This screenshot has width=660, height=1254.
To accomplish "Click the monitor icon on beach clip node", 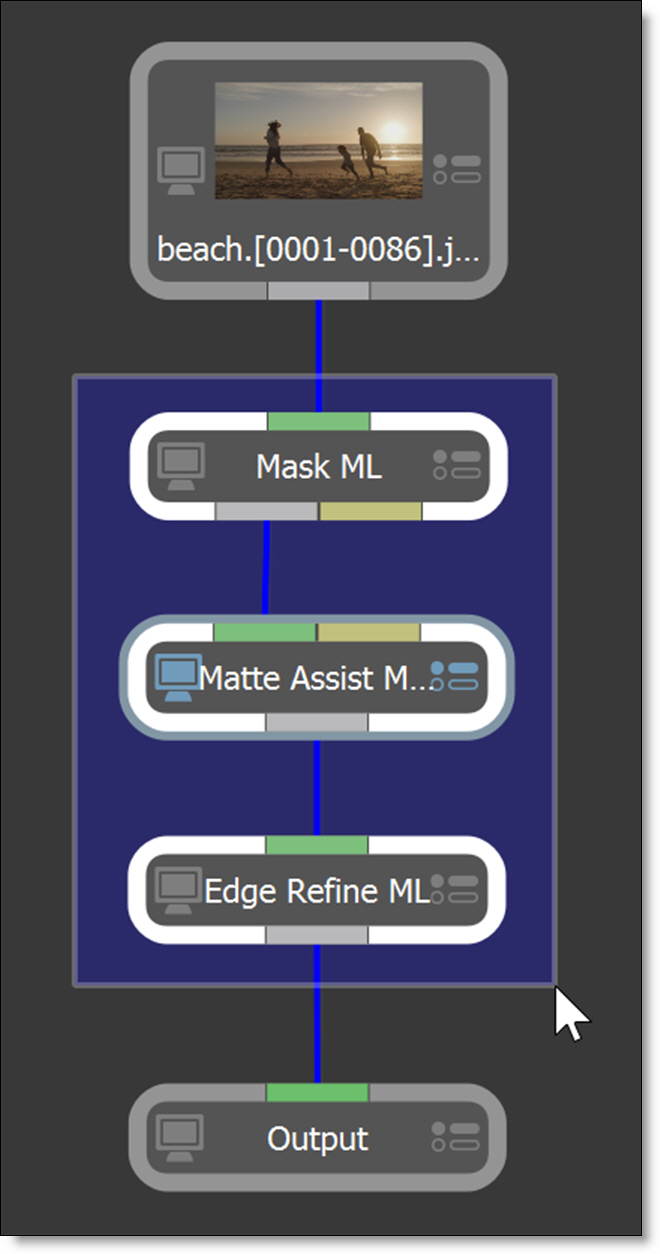I will (x=182, y=172).
